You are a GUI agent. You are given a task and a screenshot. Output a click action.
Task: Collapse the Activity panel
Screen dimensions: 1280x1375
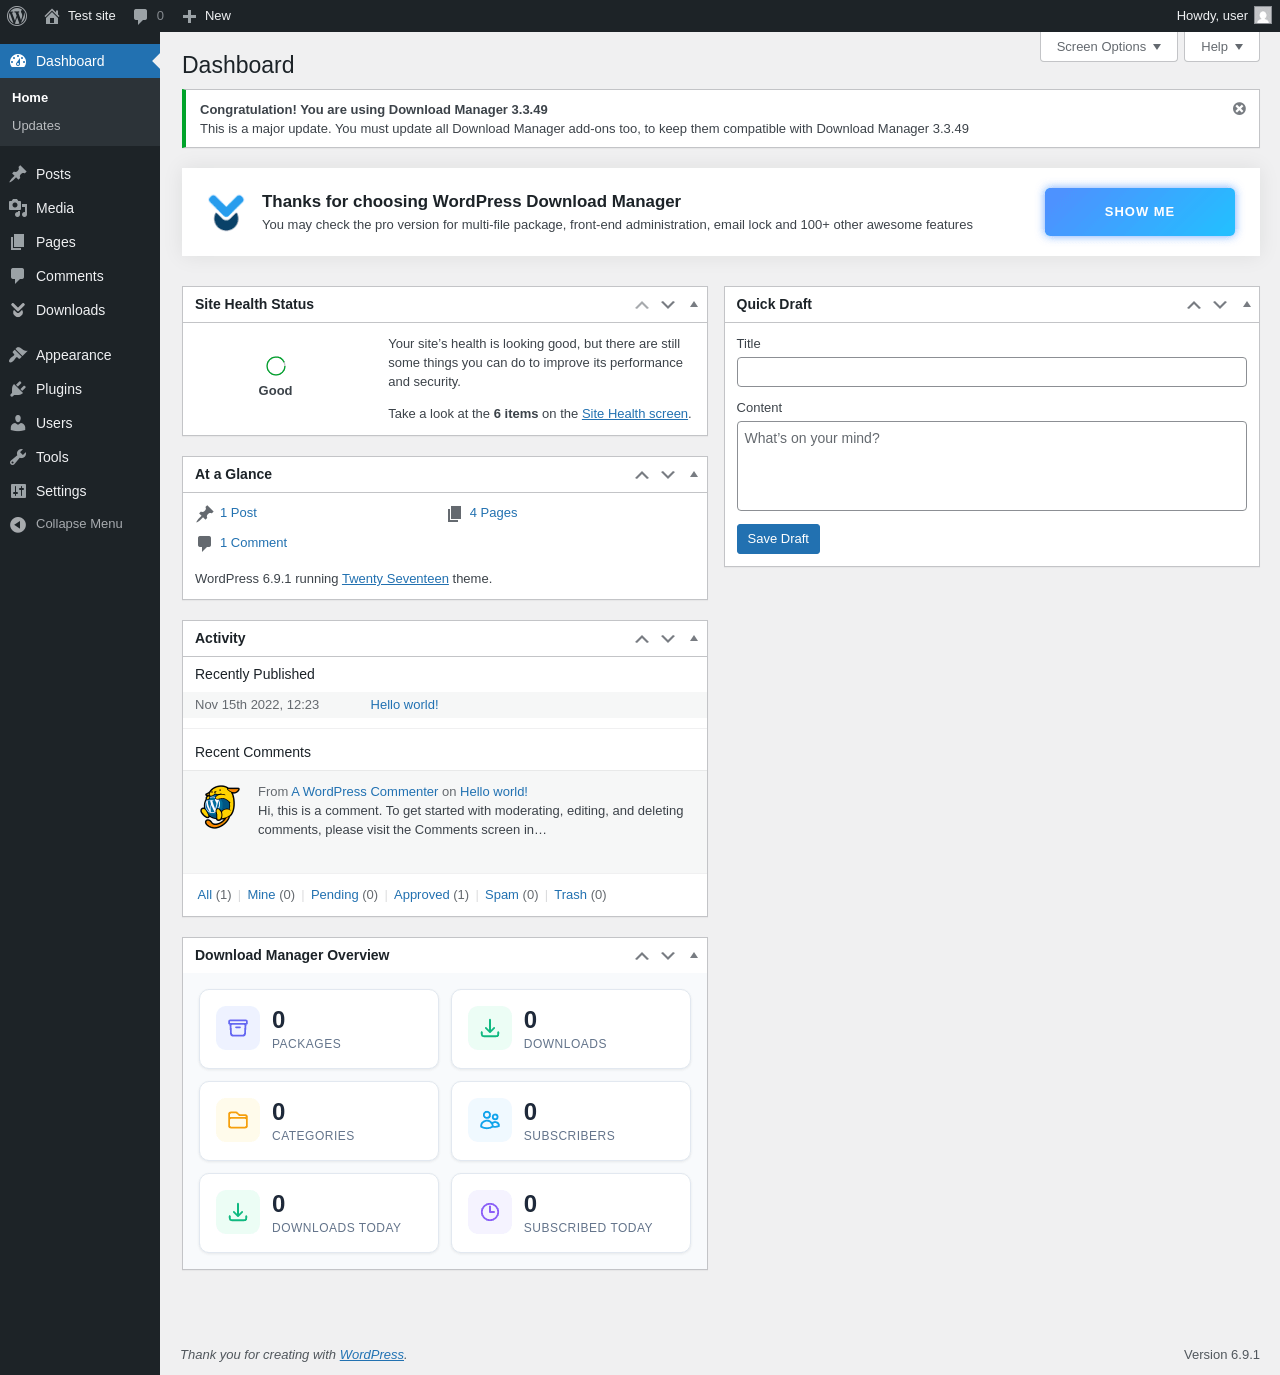[694, 638]
